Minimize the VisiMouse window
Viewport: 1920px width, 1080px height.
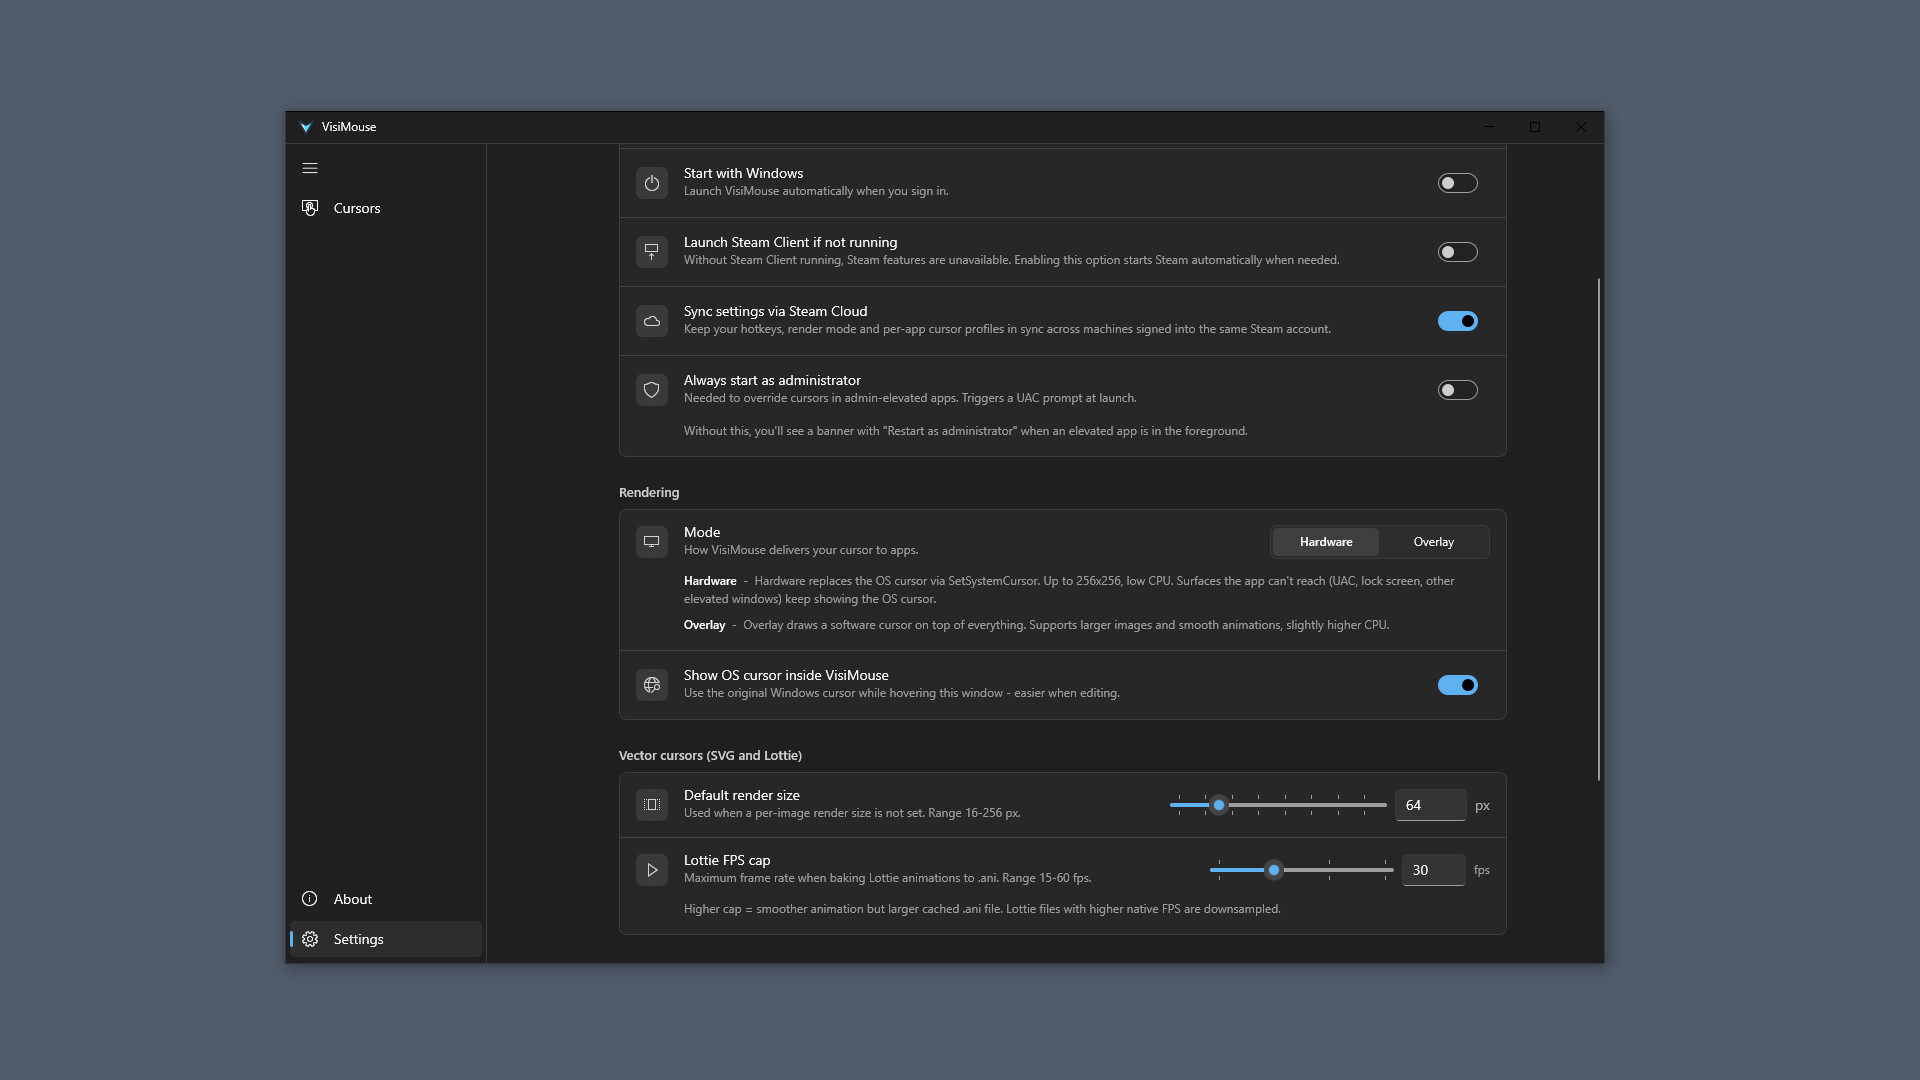[1489, 127]
